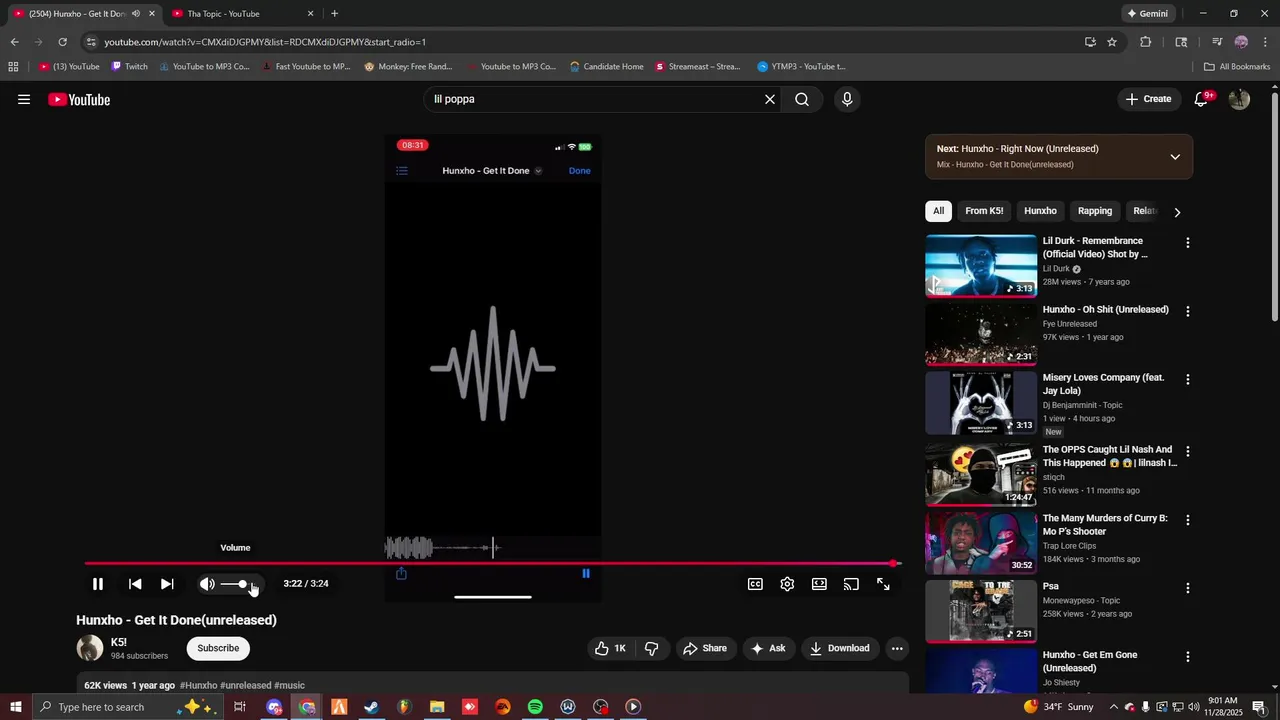This screenshot has height=720, width=1280.
Task: Open Chrome apps grid icon
Action: click(x=13, y=67)
